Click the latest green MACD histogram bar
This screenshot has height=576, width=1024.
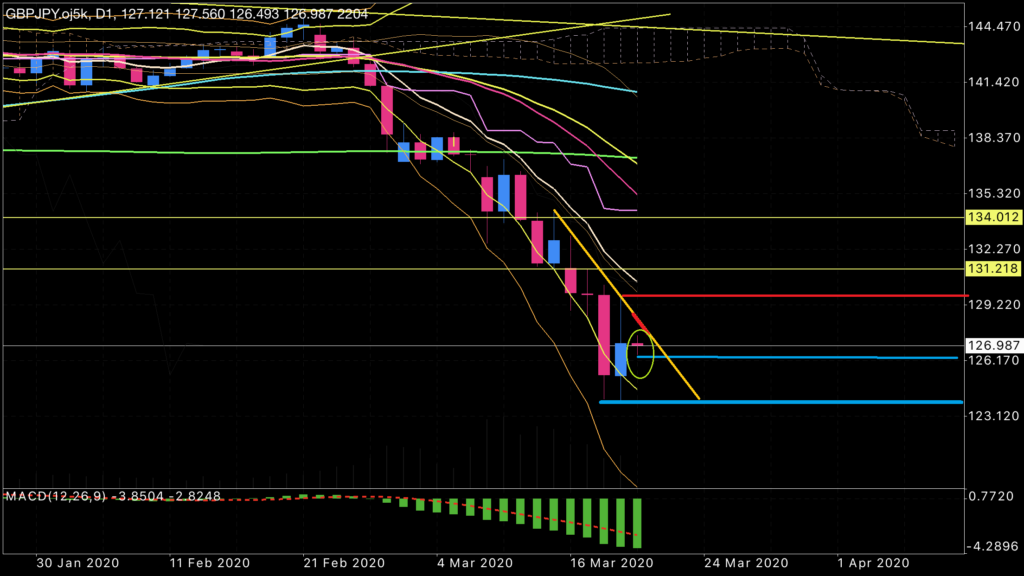[x=637, y=523]
